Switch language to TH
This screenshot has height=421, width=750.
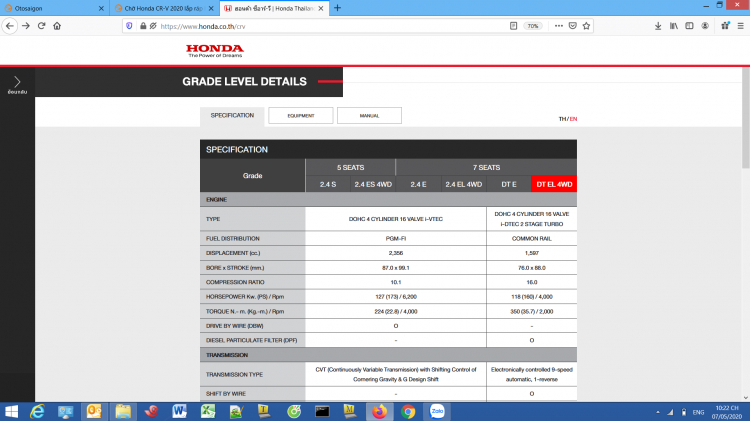[x=562, y=119]
